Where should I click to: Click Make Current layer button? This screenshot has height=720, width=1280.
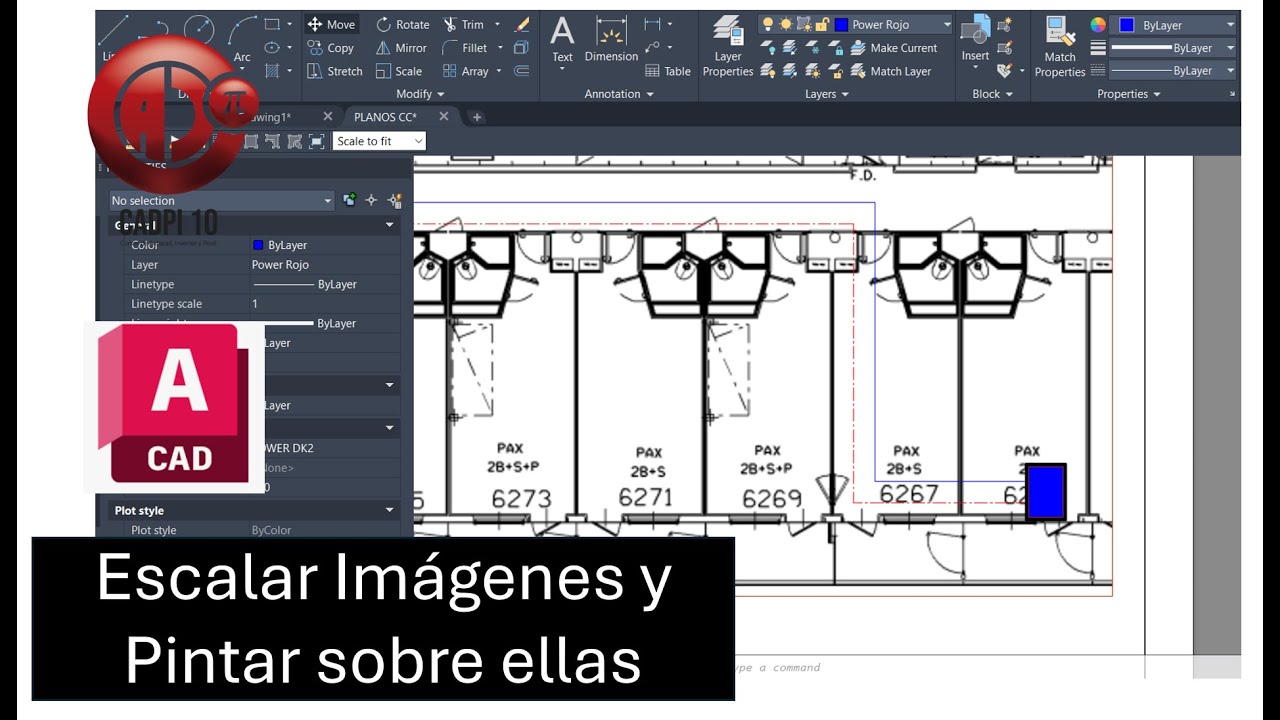pos(894,48)
